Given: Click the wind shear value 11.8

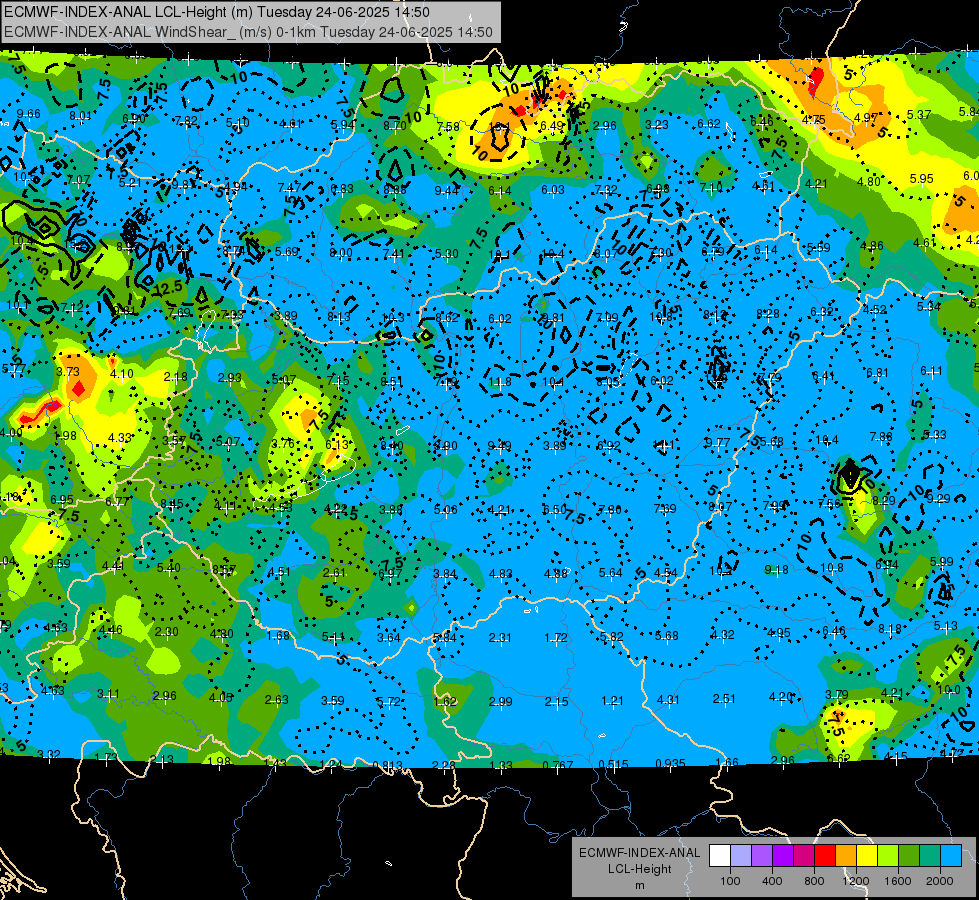Looking at the screenshot, I should (x=500, y=382).
